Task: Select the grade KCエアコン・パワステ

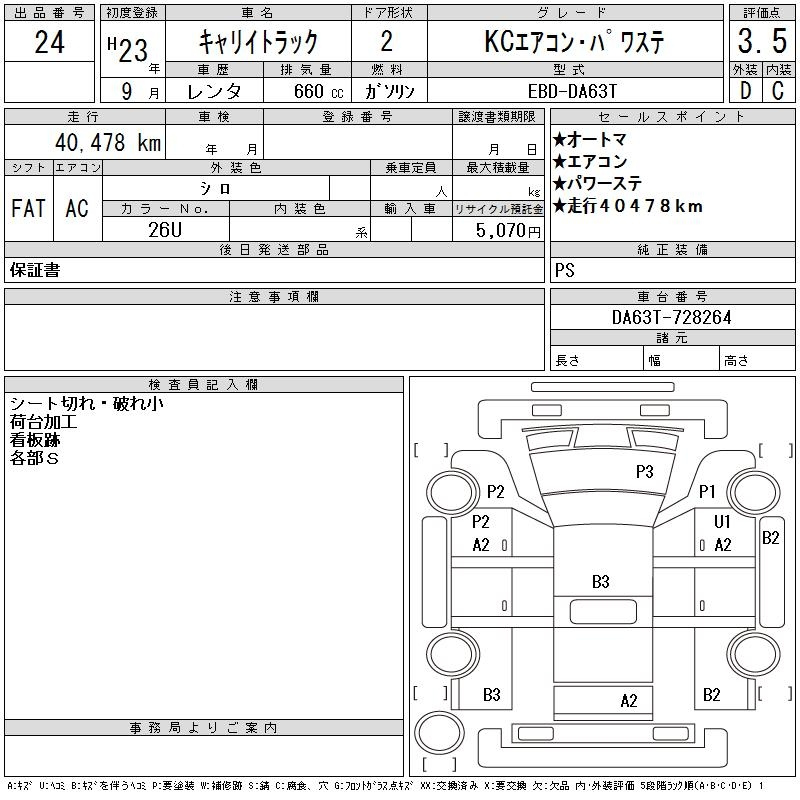Action: click(574, 41)
